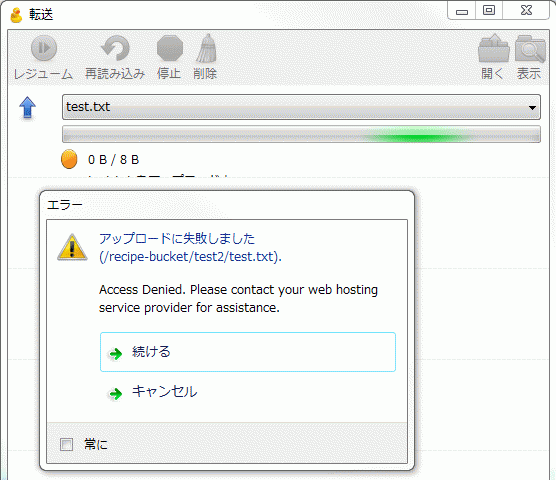Click the Show (表示) magnifier icon
This screenshot has width=556, height=480.
pos(530,48)
